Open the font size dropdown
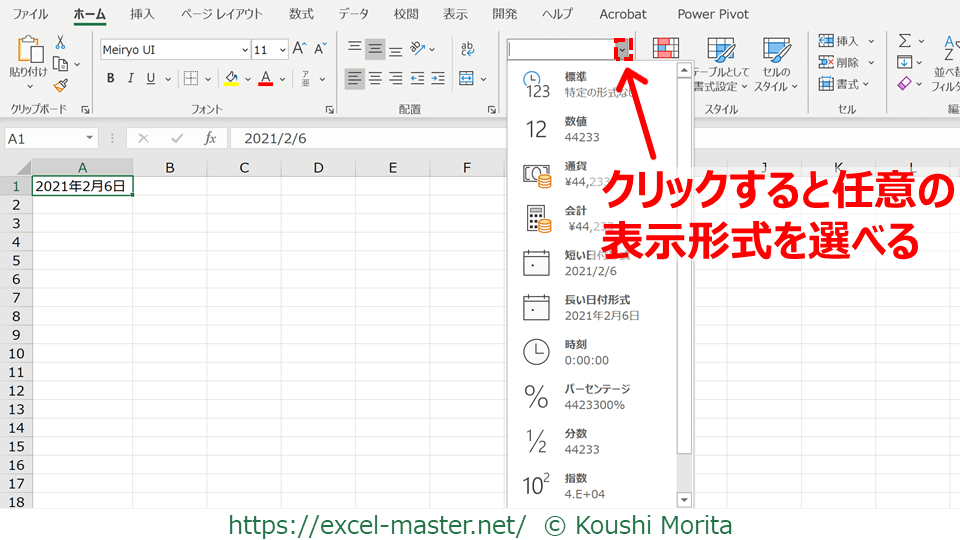Screen dimensions: 960x540 (282, 50)
